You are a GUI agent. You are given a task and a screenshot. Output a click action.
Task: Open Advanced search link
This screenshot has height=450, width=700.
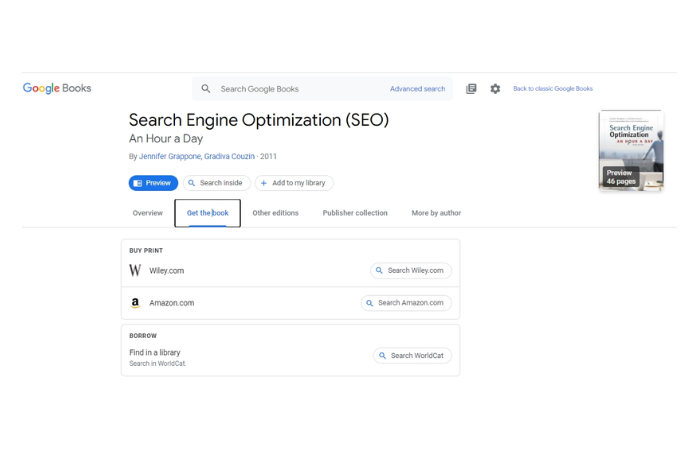pos(417,89)
